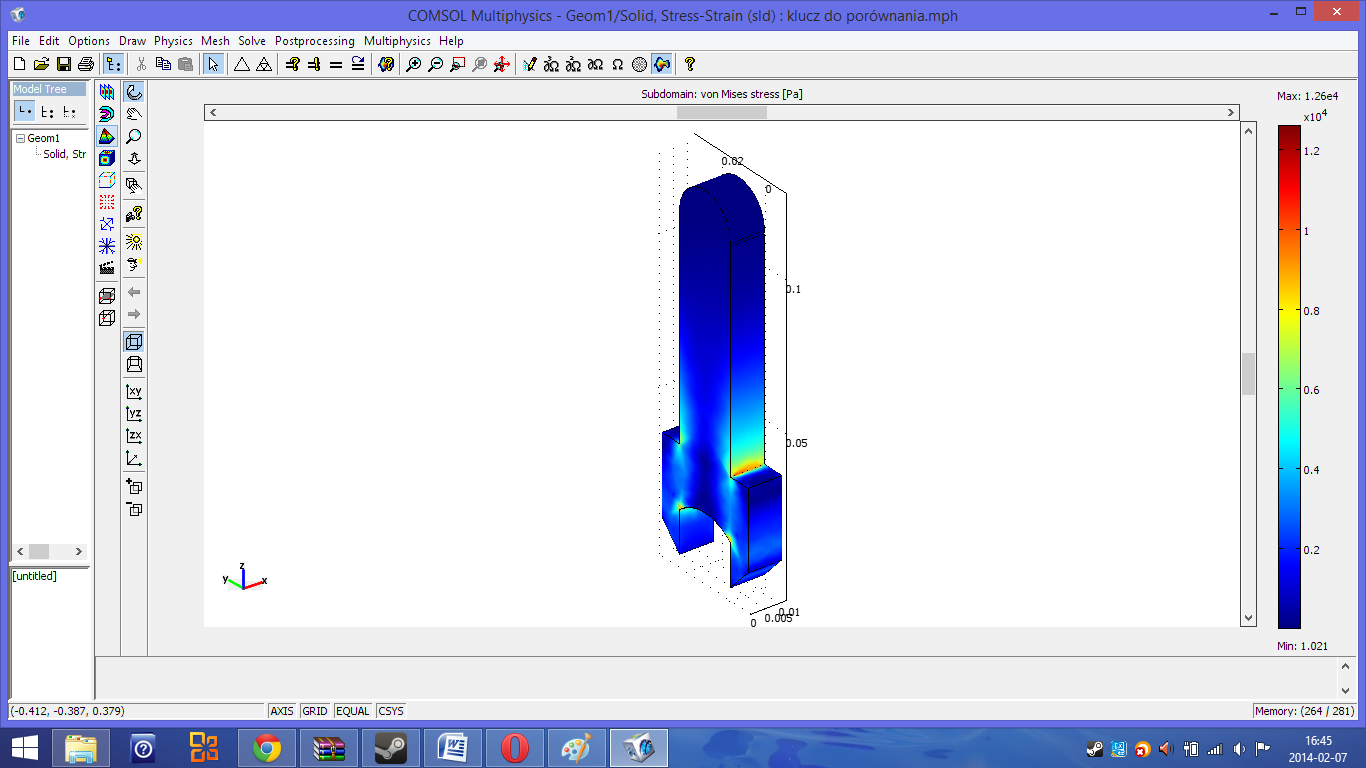Toggle the Model Tree panel button
This screenshot has height=768, width=1366.
point(113,64)
